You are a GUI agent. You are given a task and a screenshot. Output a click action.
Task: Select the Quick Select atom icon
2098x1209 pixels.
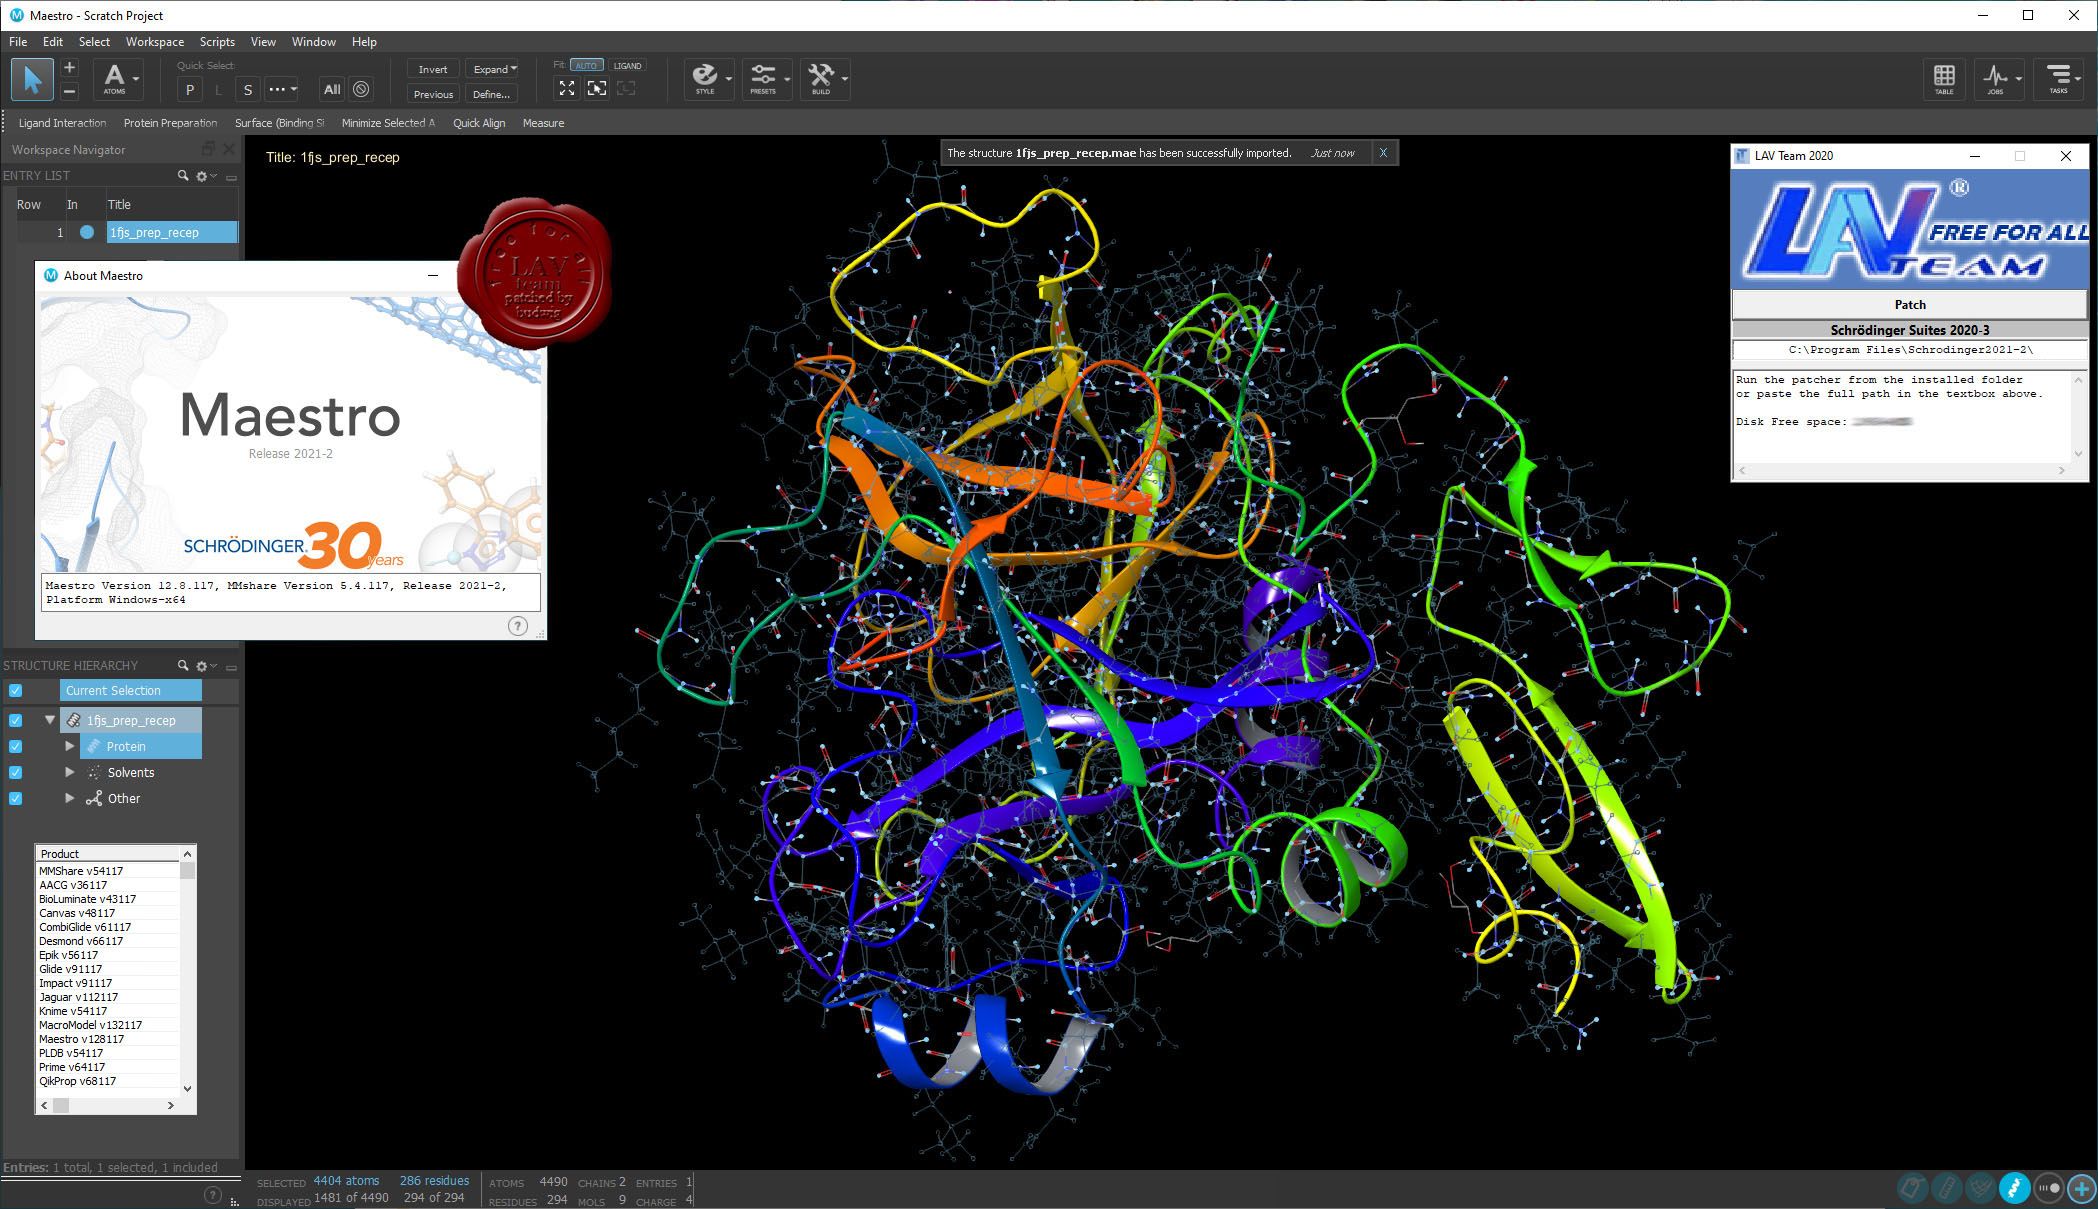[117, 79]
